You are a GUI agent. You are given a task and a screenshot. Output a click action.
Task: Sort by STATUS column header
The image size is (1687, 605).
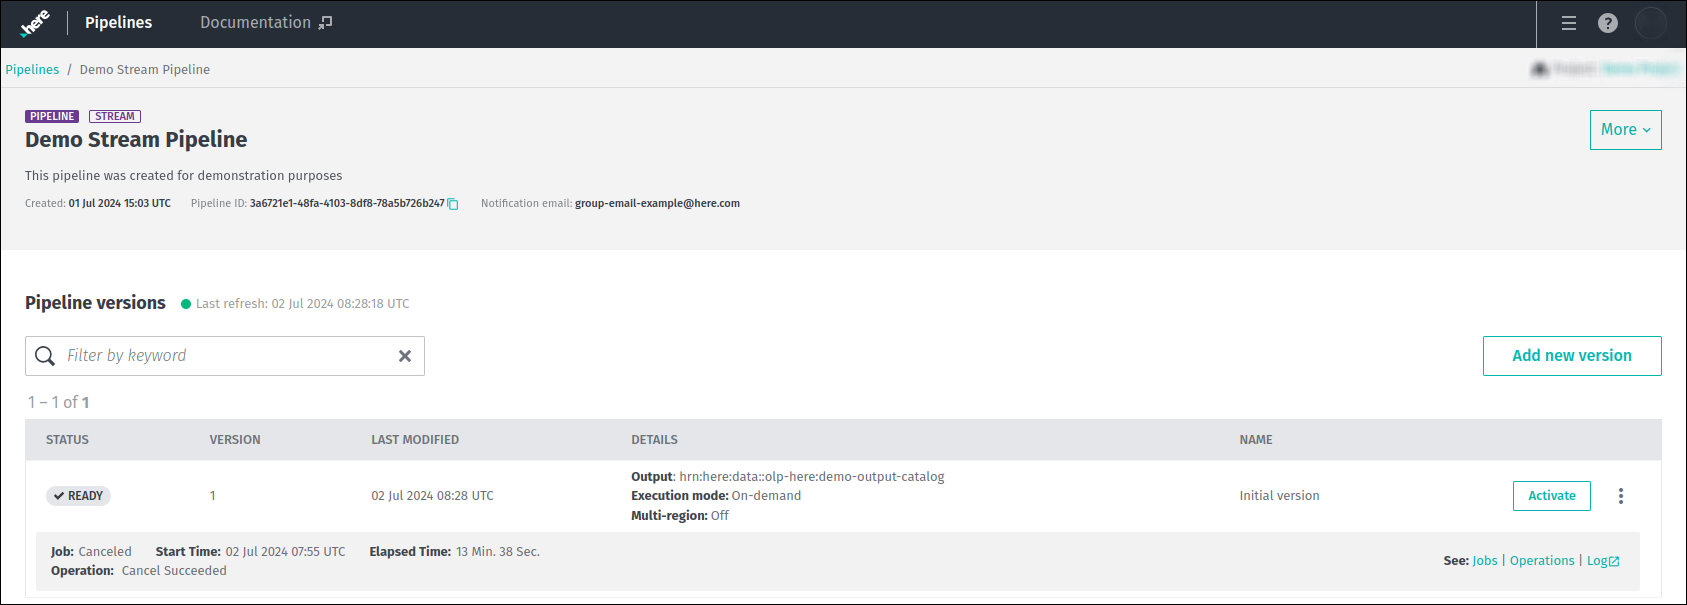(x=67, y=440)
